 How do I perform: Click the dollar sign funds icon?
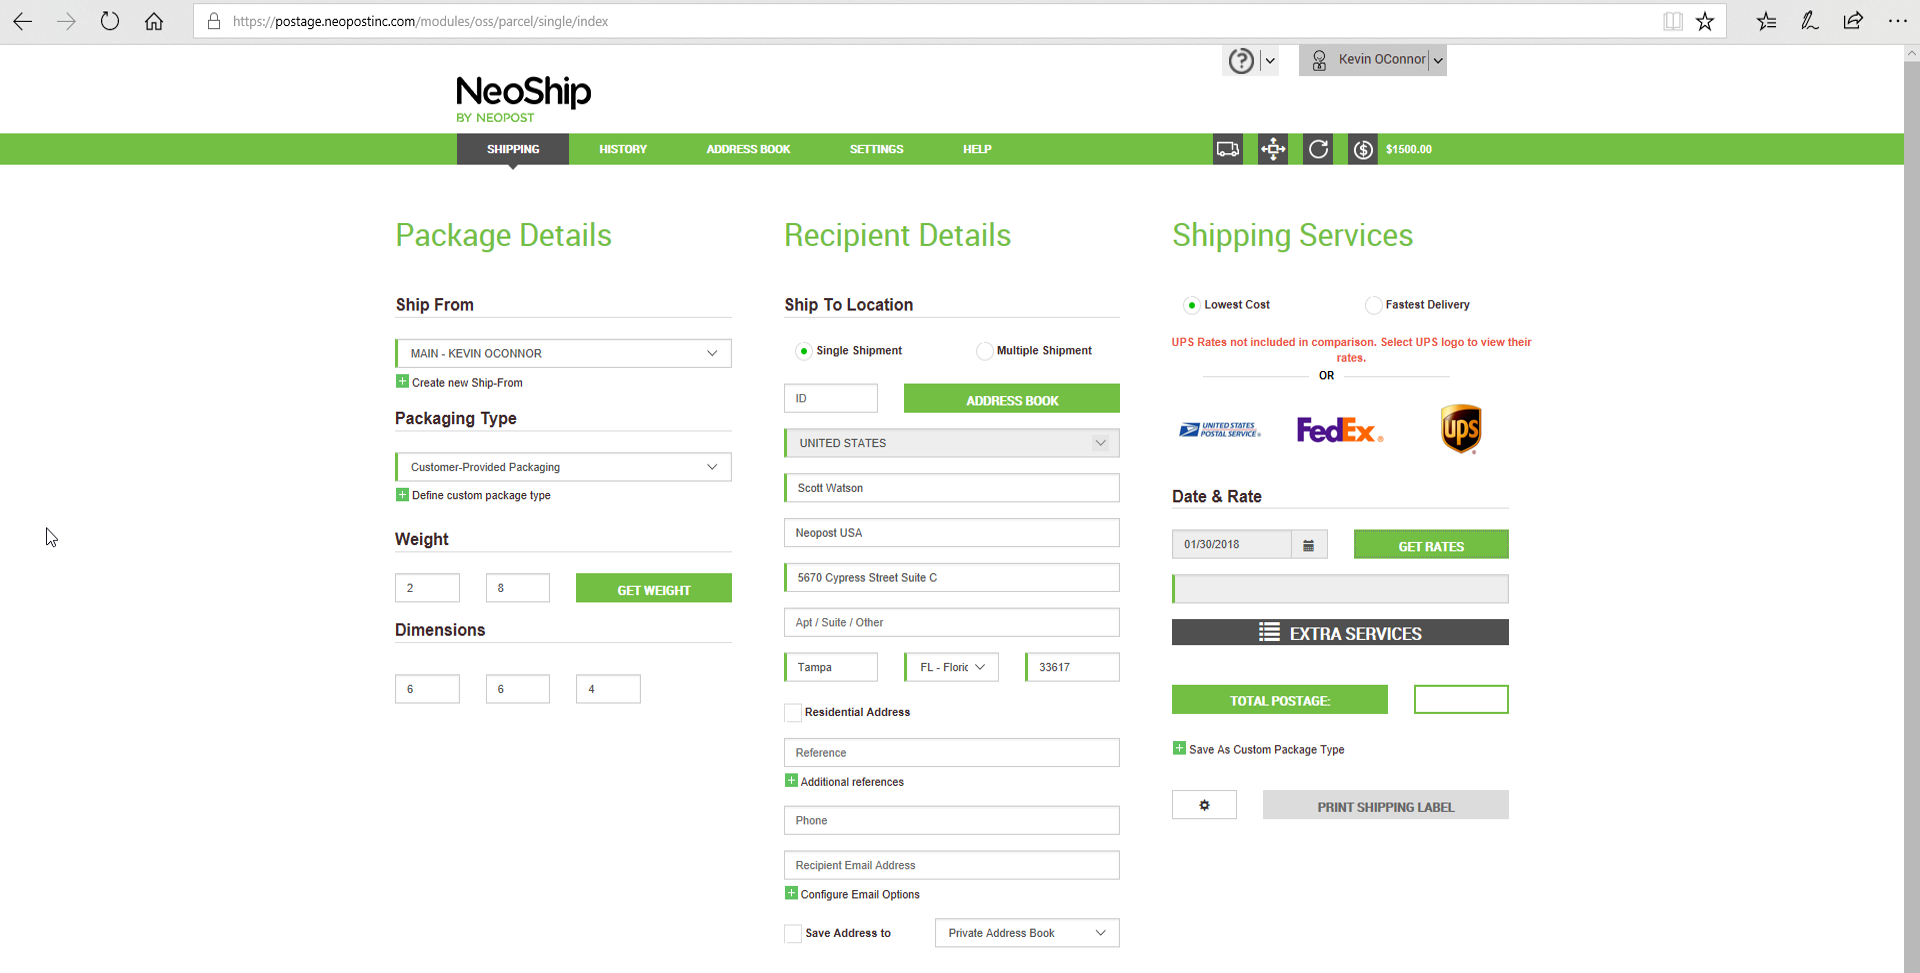(x=1363, y=149)
